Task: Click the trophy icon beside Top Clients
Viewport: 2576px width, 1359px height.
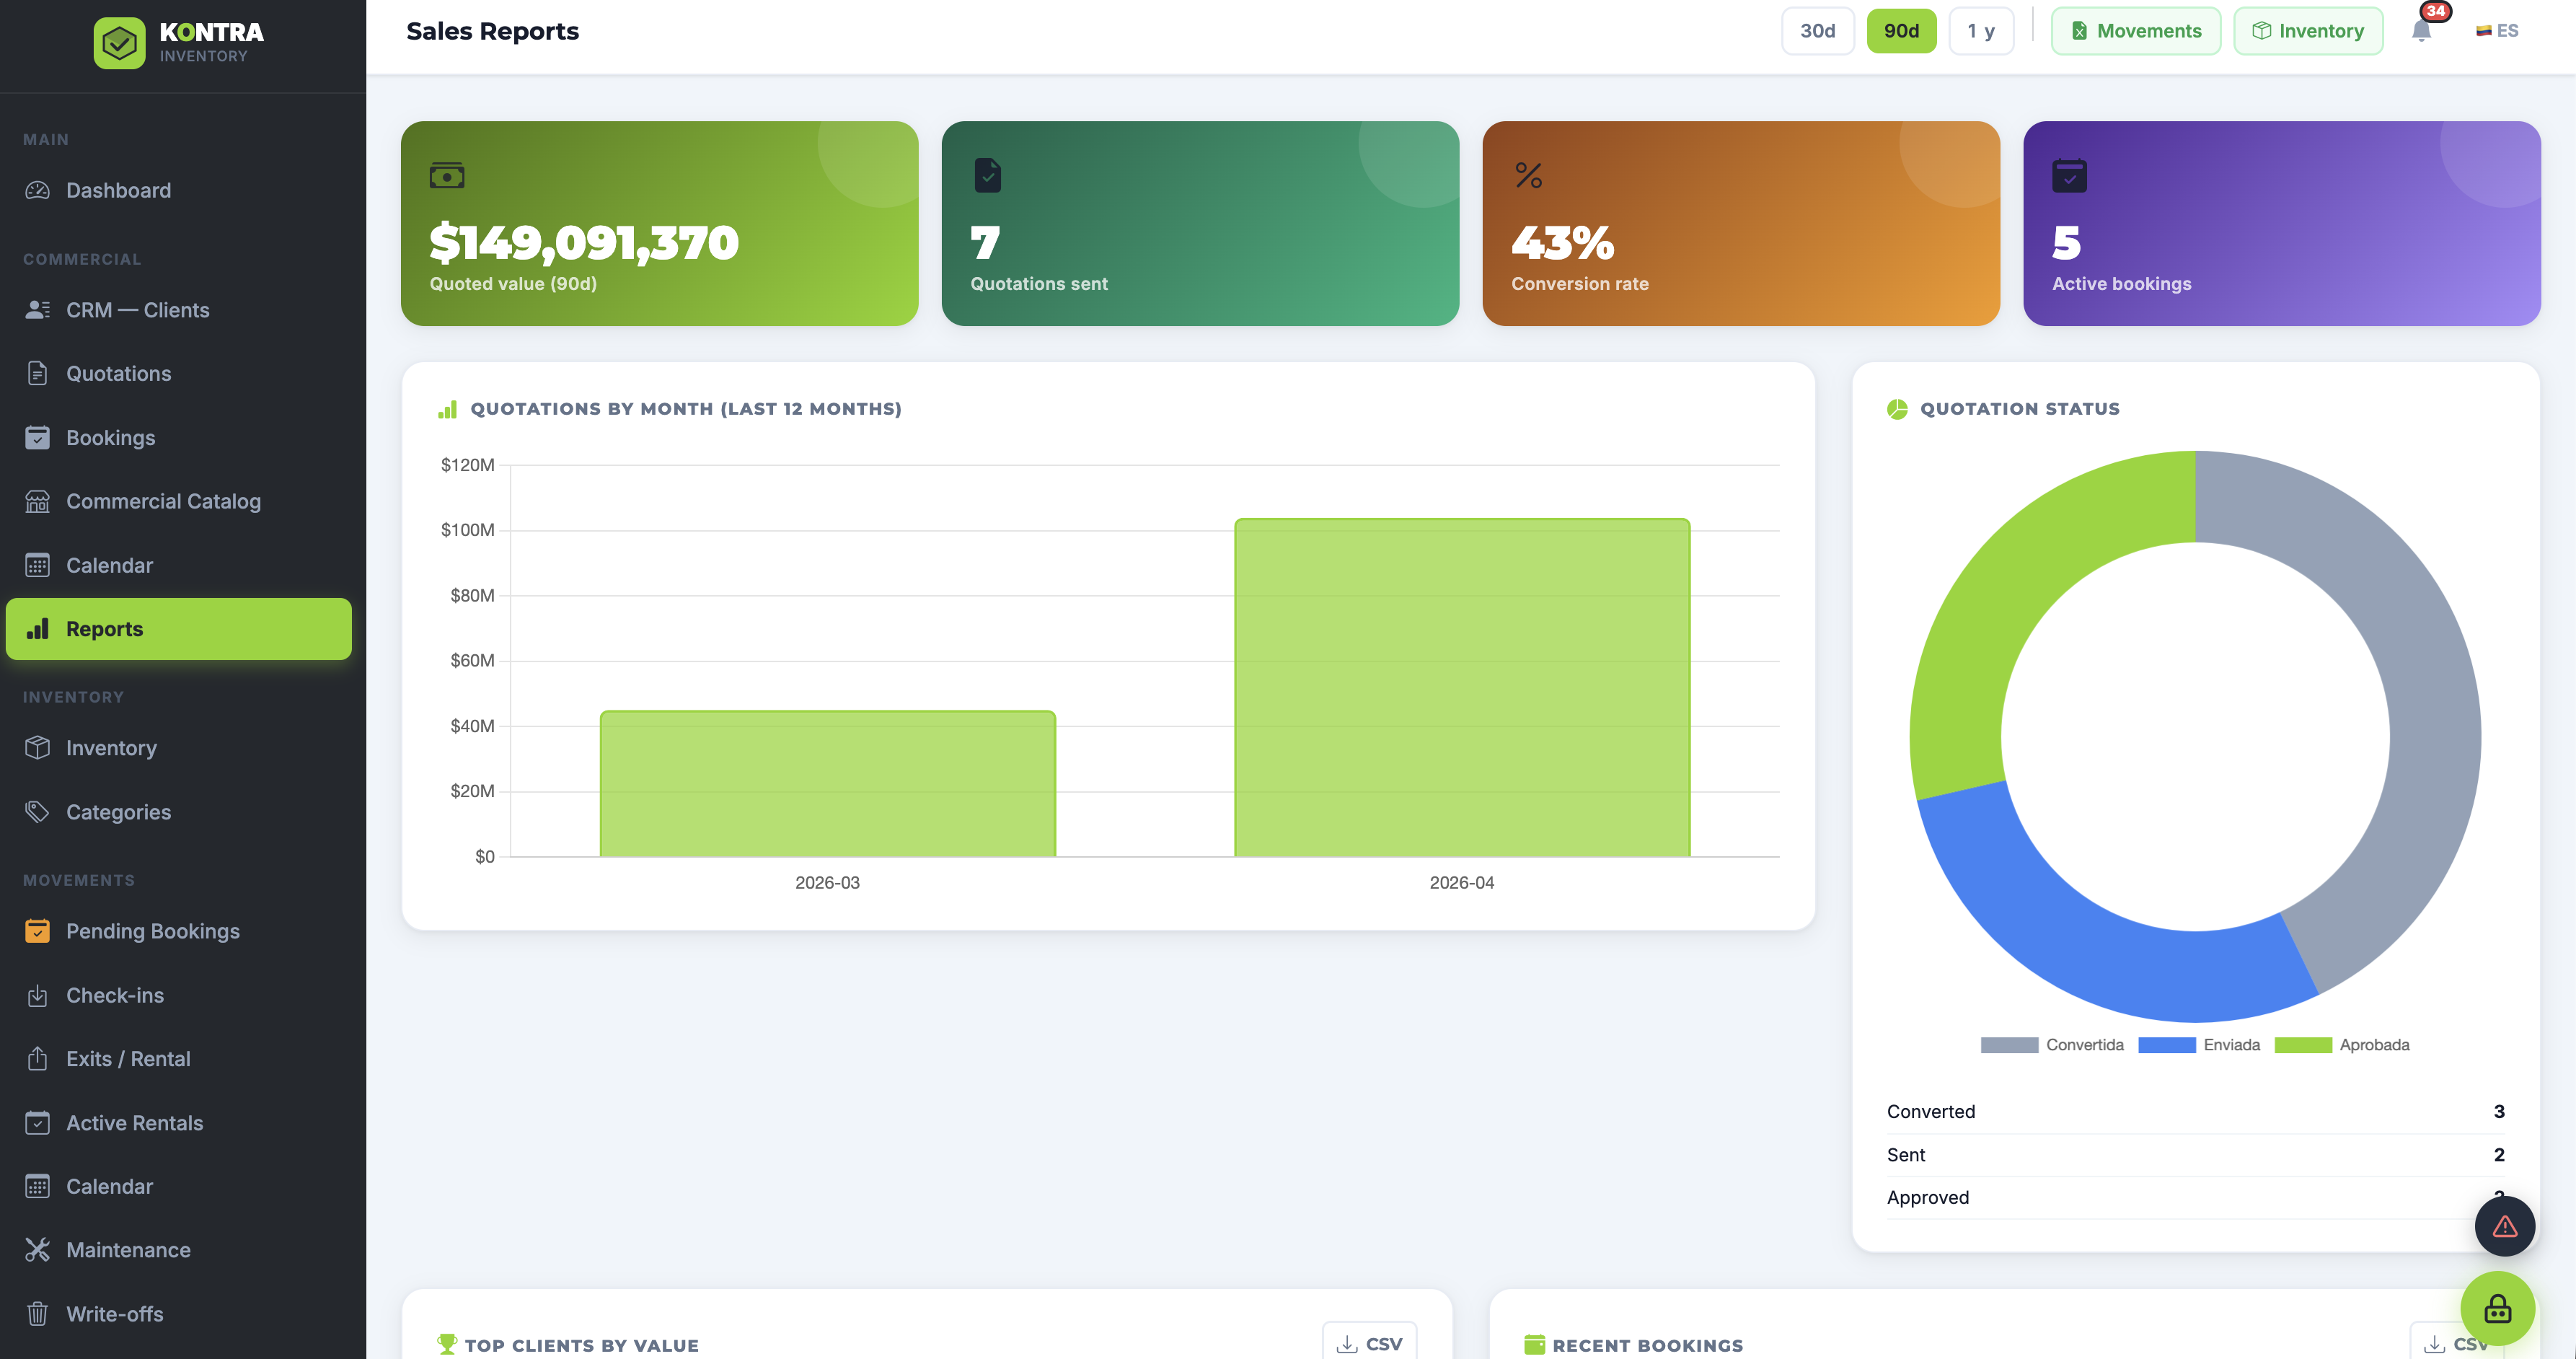Action: click(447, 1345)
